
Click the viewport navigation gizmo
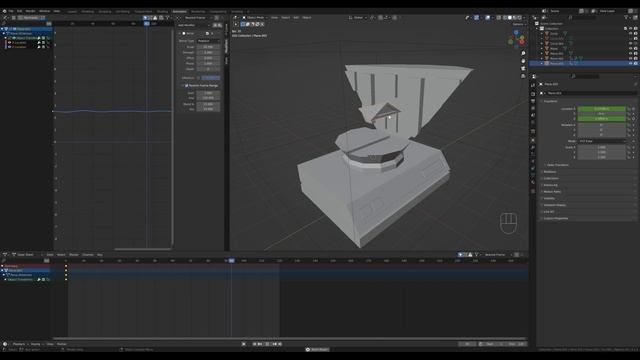click(517, 40)
